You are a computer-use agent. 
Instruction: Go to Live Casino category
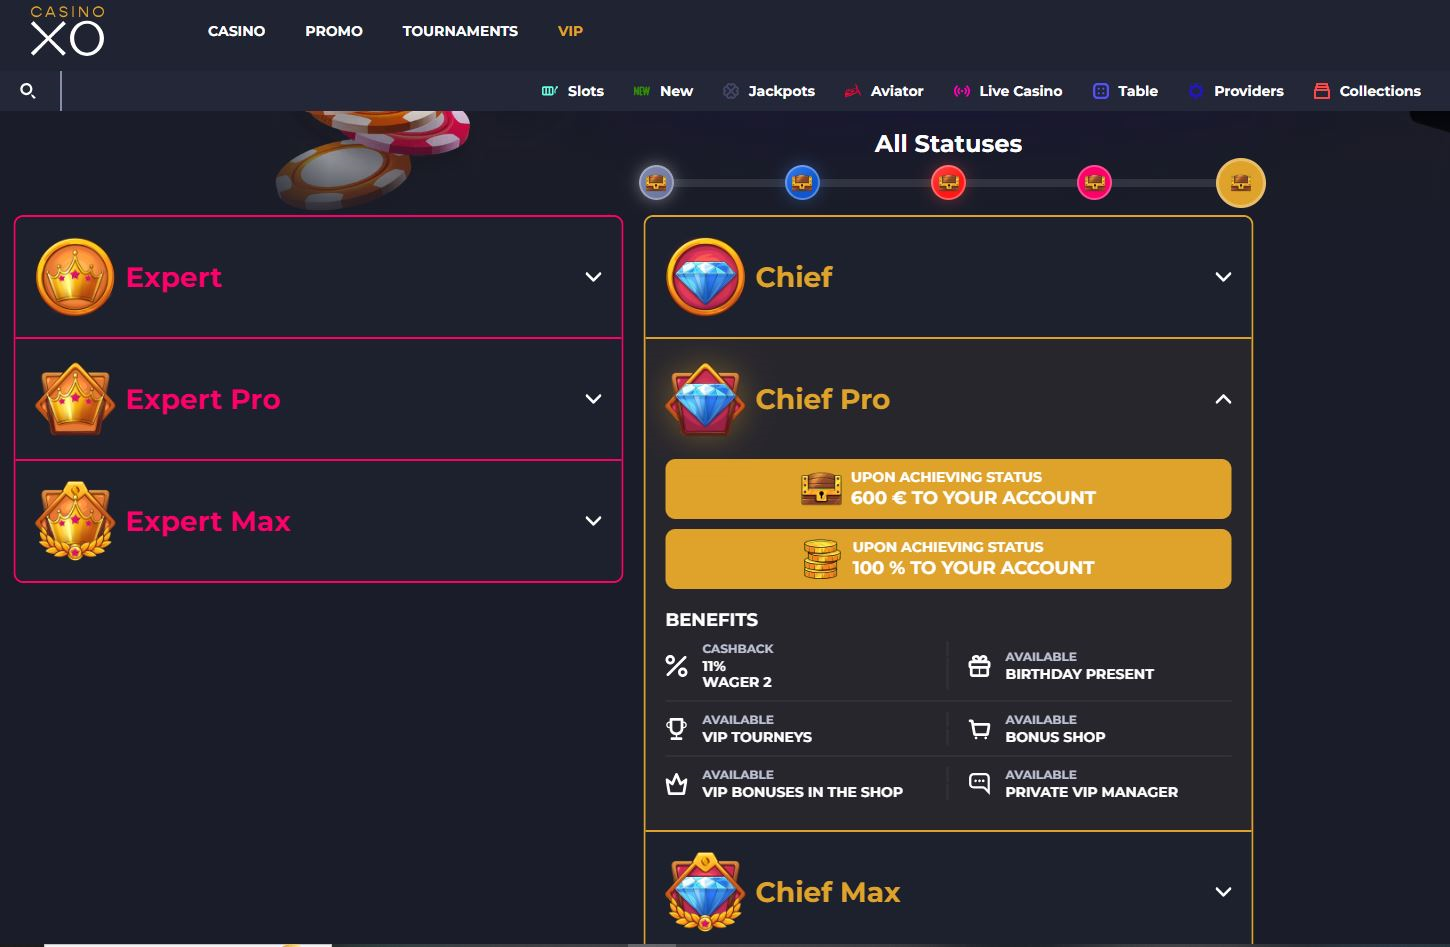point(1008,91)
